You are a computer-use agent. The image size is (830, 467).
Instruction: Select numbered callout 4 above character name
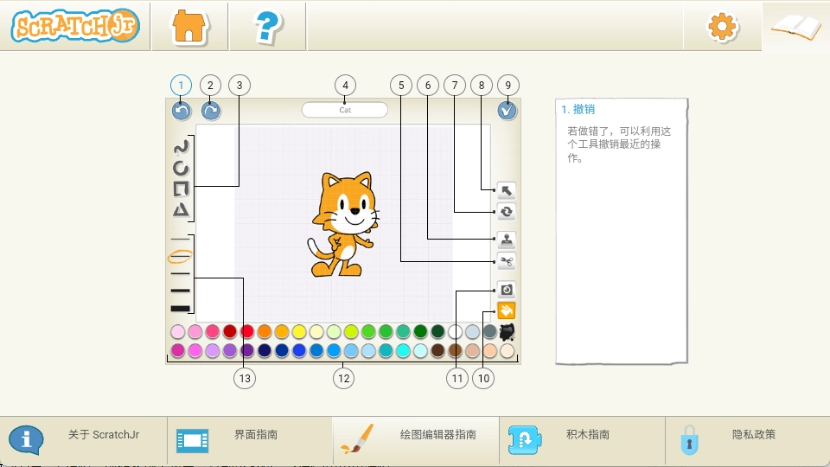[344, 85]
